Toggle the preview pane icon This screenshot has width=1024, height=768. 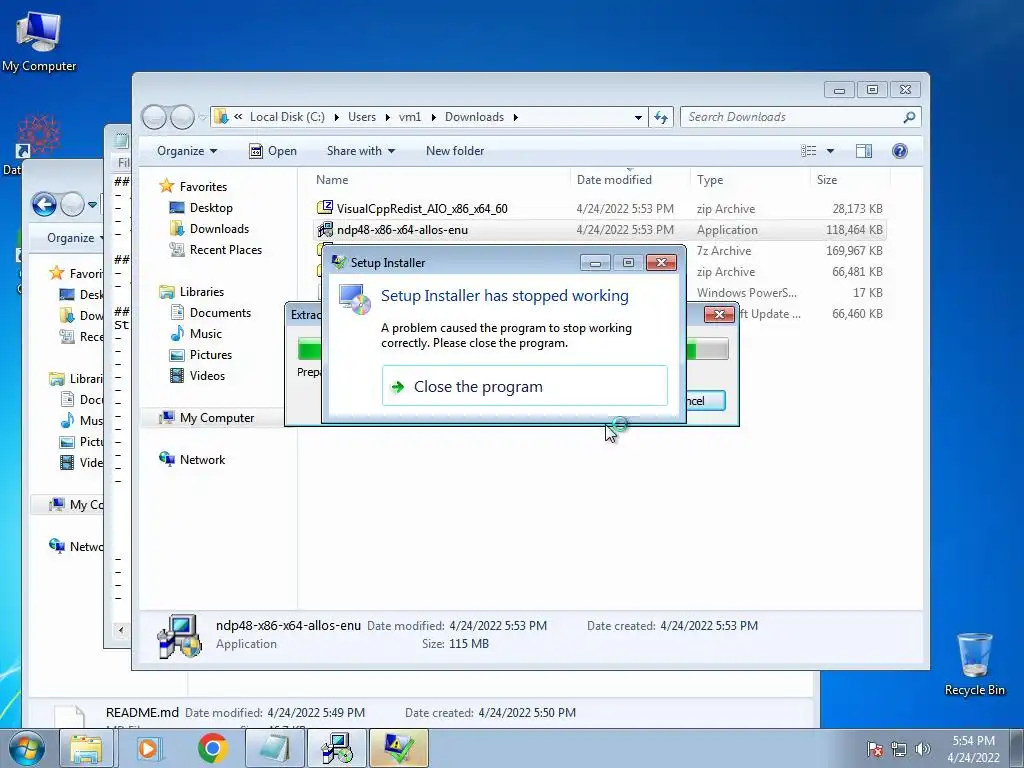(x=863, y=151)
